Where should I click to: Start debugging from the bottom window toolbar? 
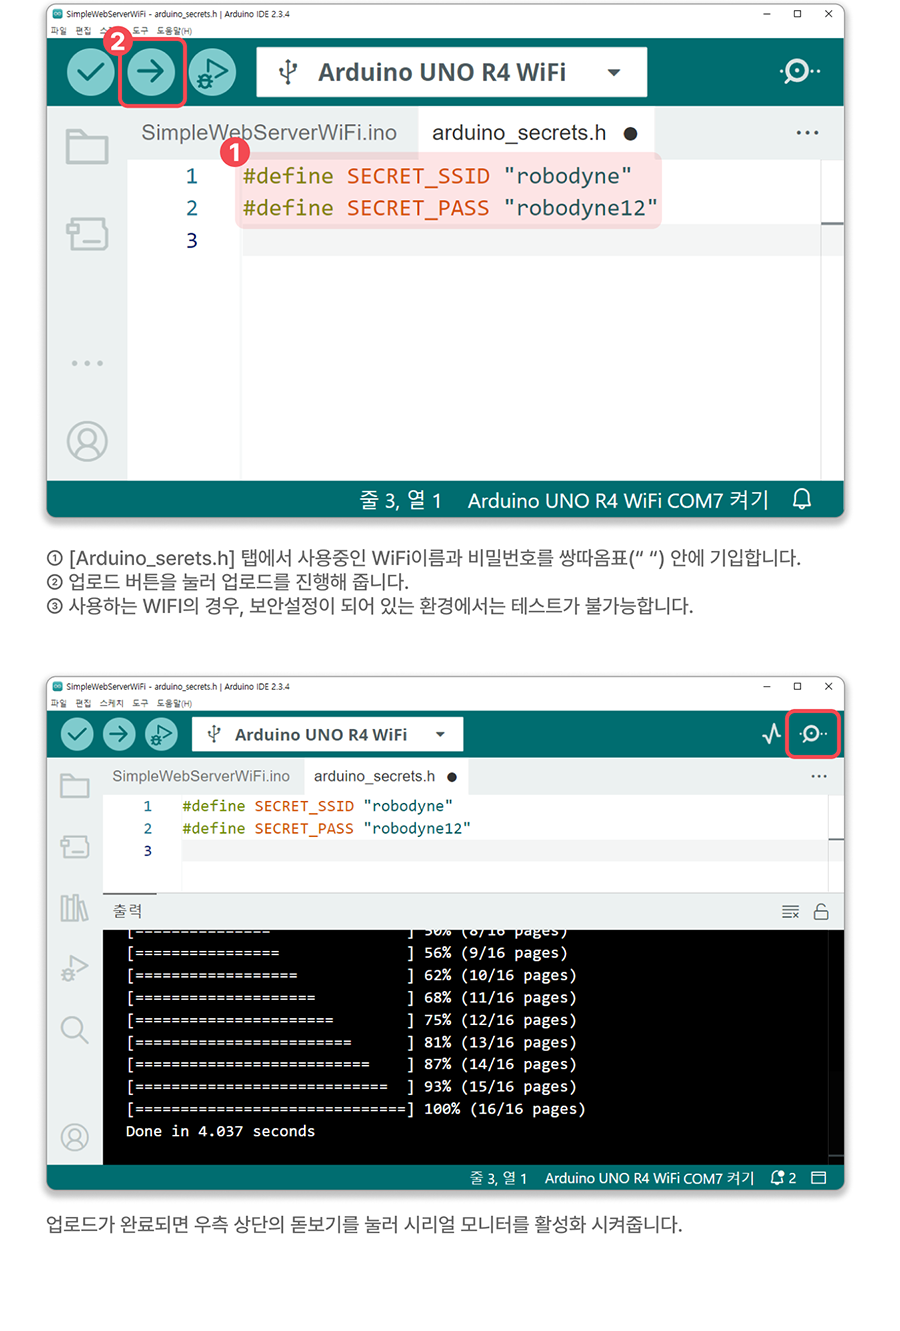[x=160, y=734]
